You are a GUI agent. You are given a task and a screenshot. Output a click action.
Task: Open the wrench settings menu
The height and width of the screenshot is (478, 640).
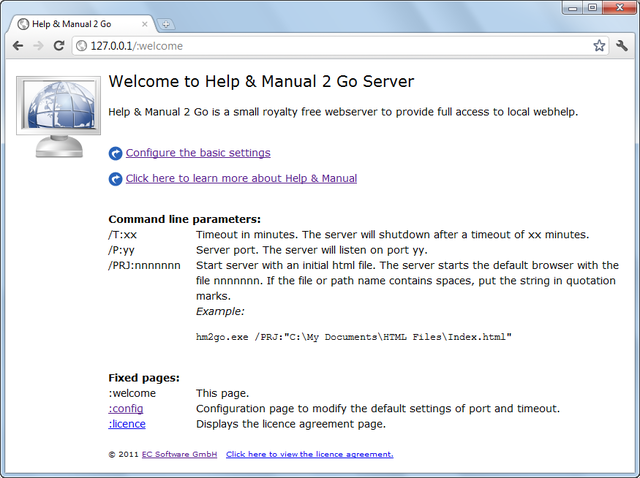[622, 46]
